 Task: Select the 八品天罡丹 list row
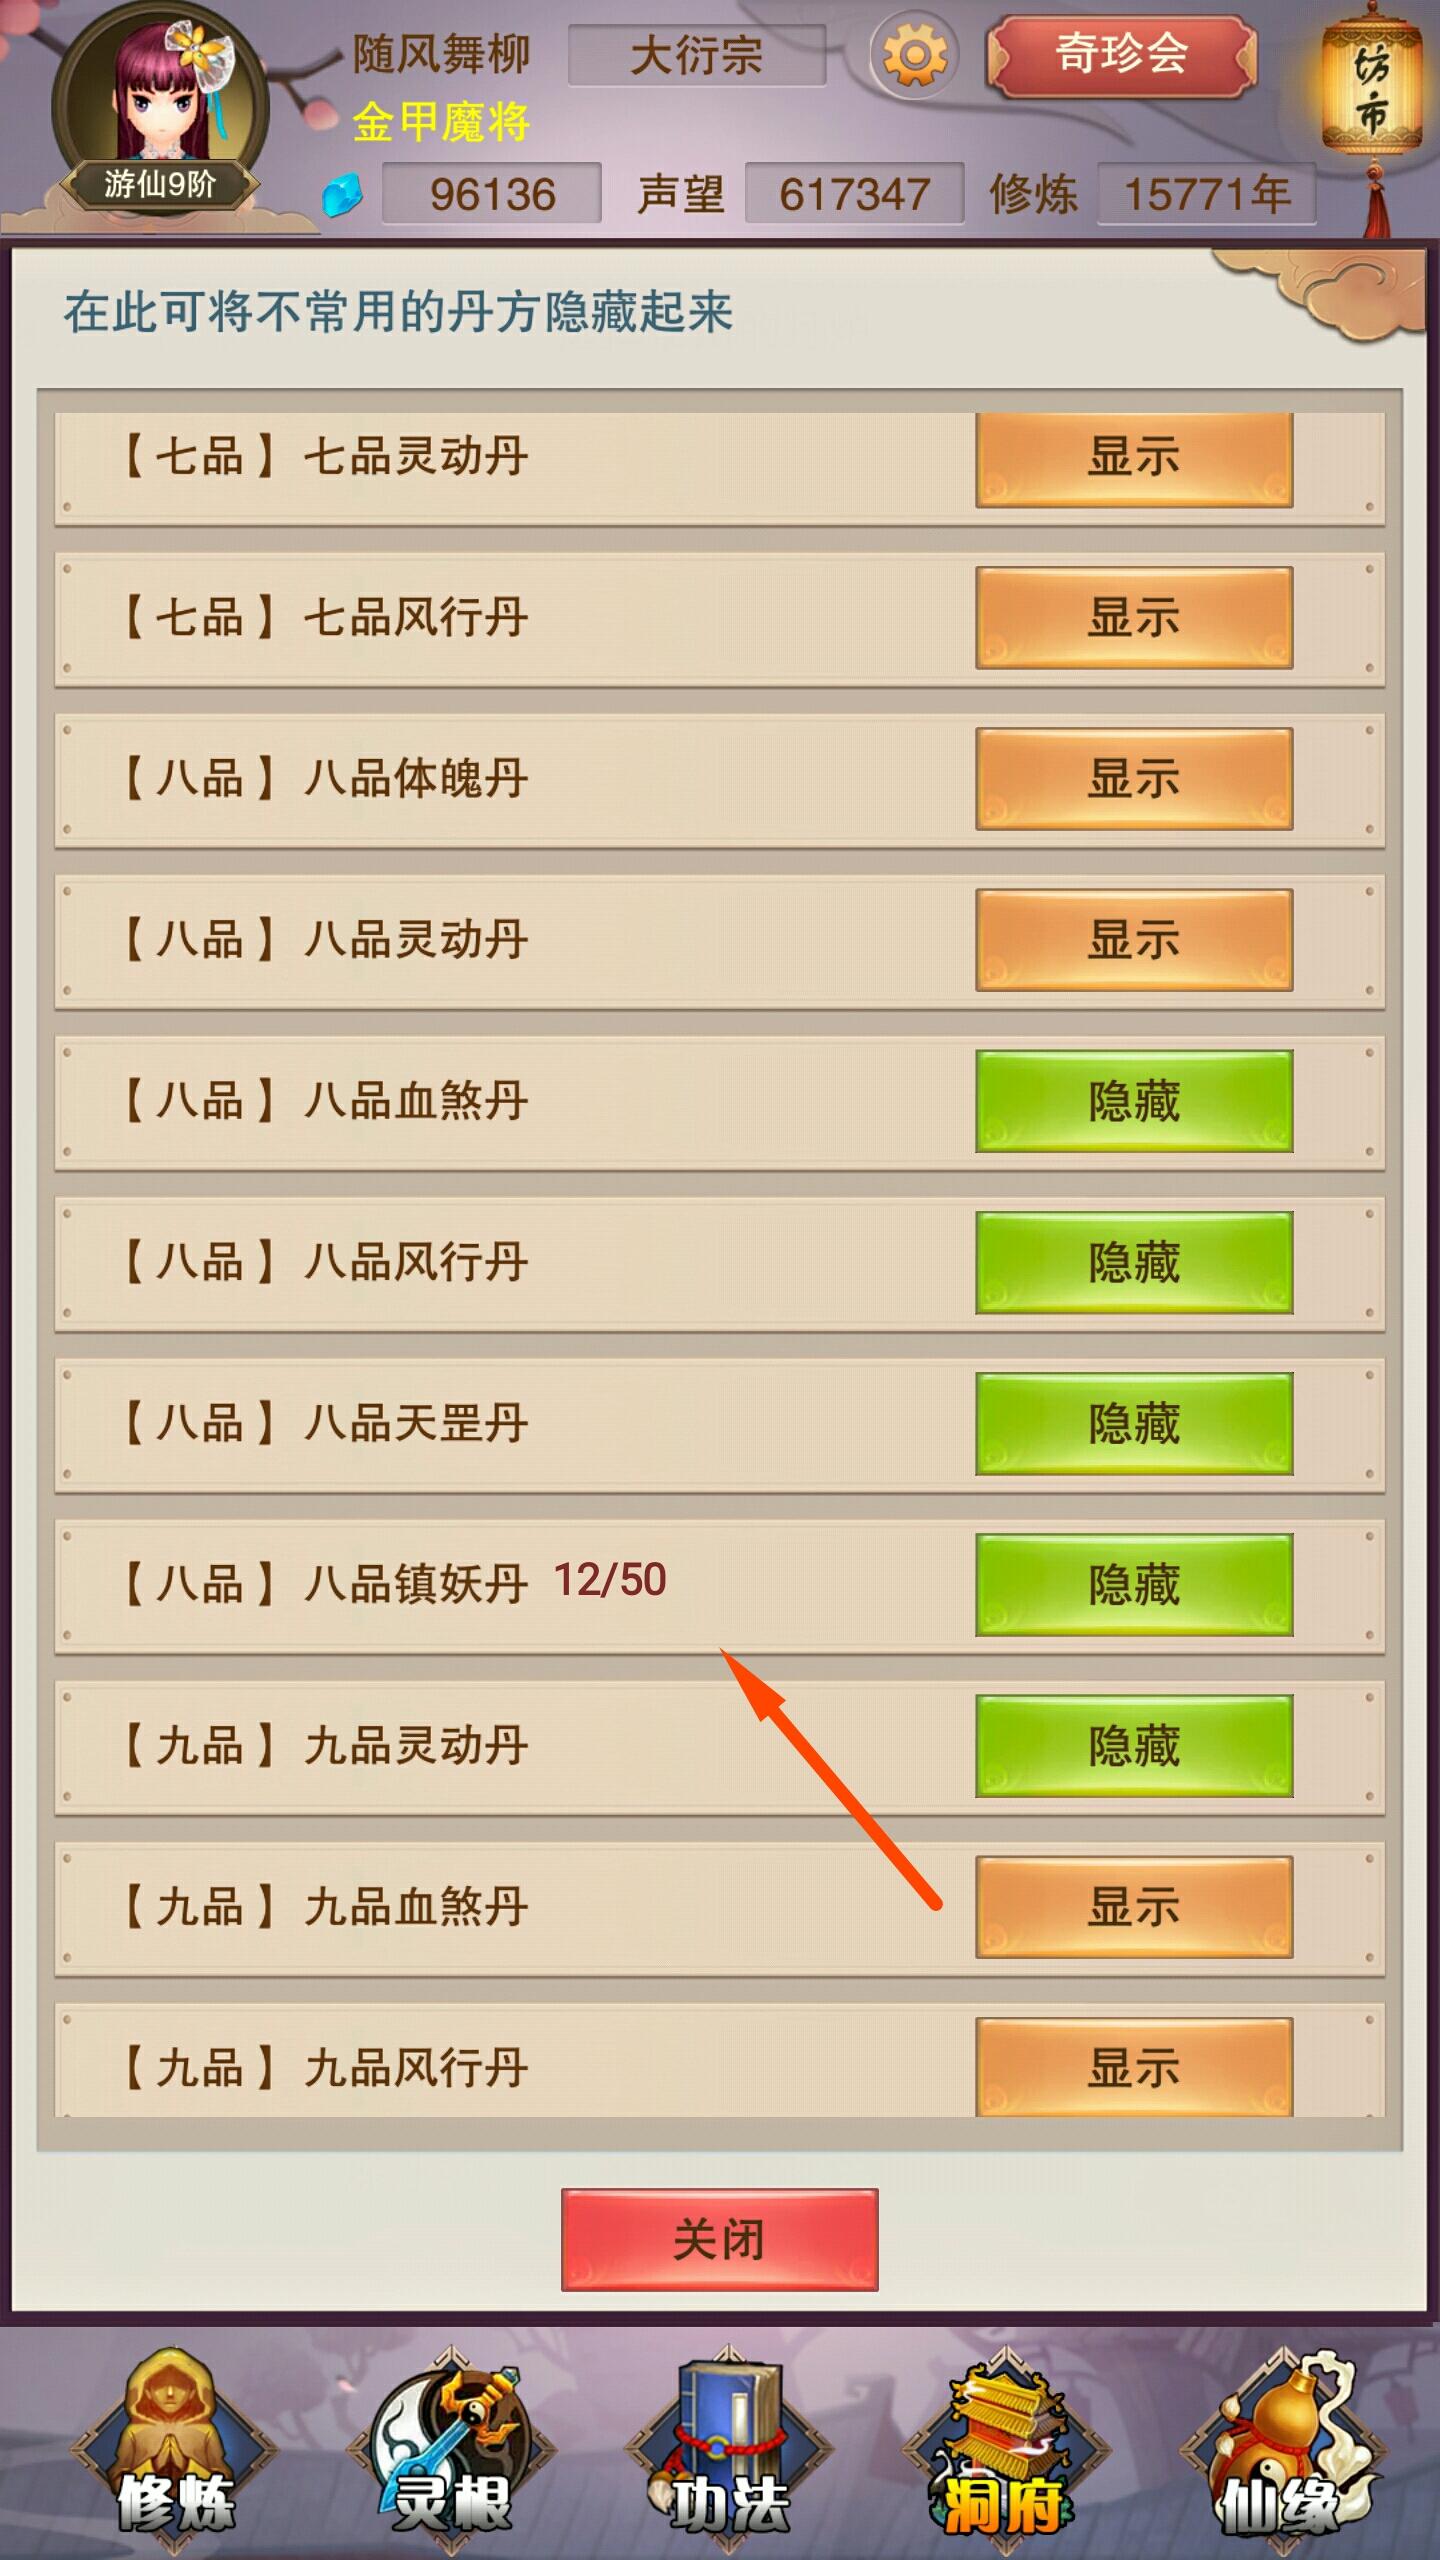click(x=720, y=1424)
